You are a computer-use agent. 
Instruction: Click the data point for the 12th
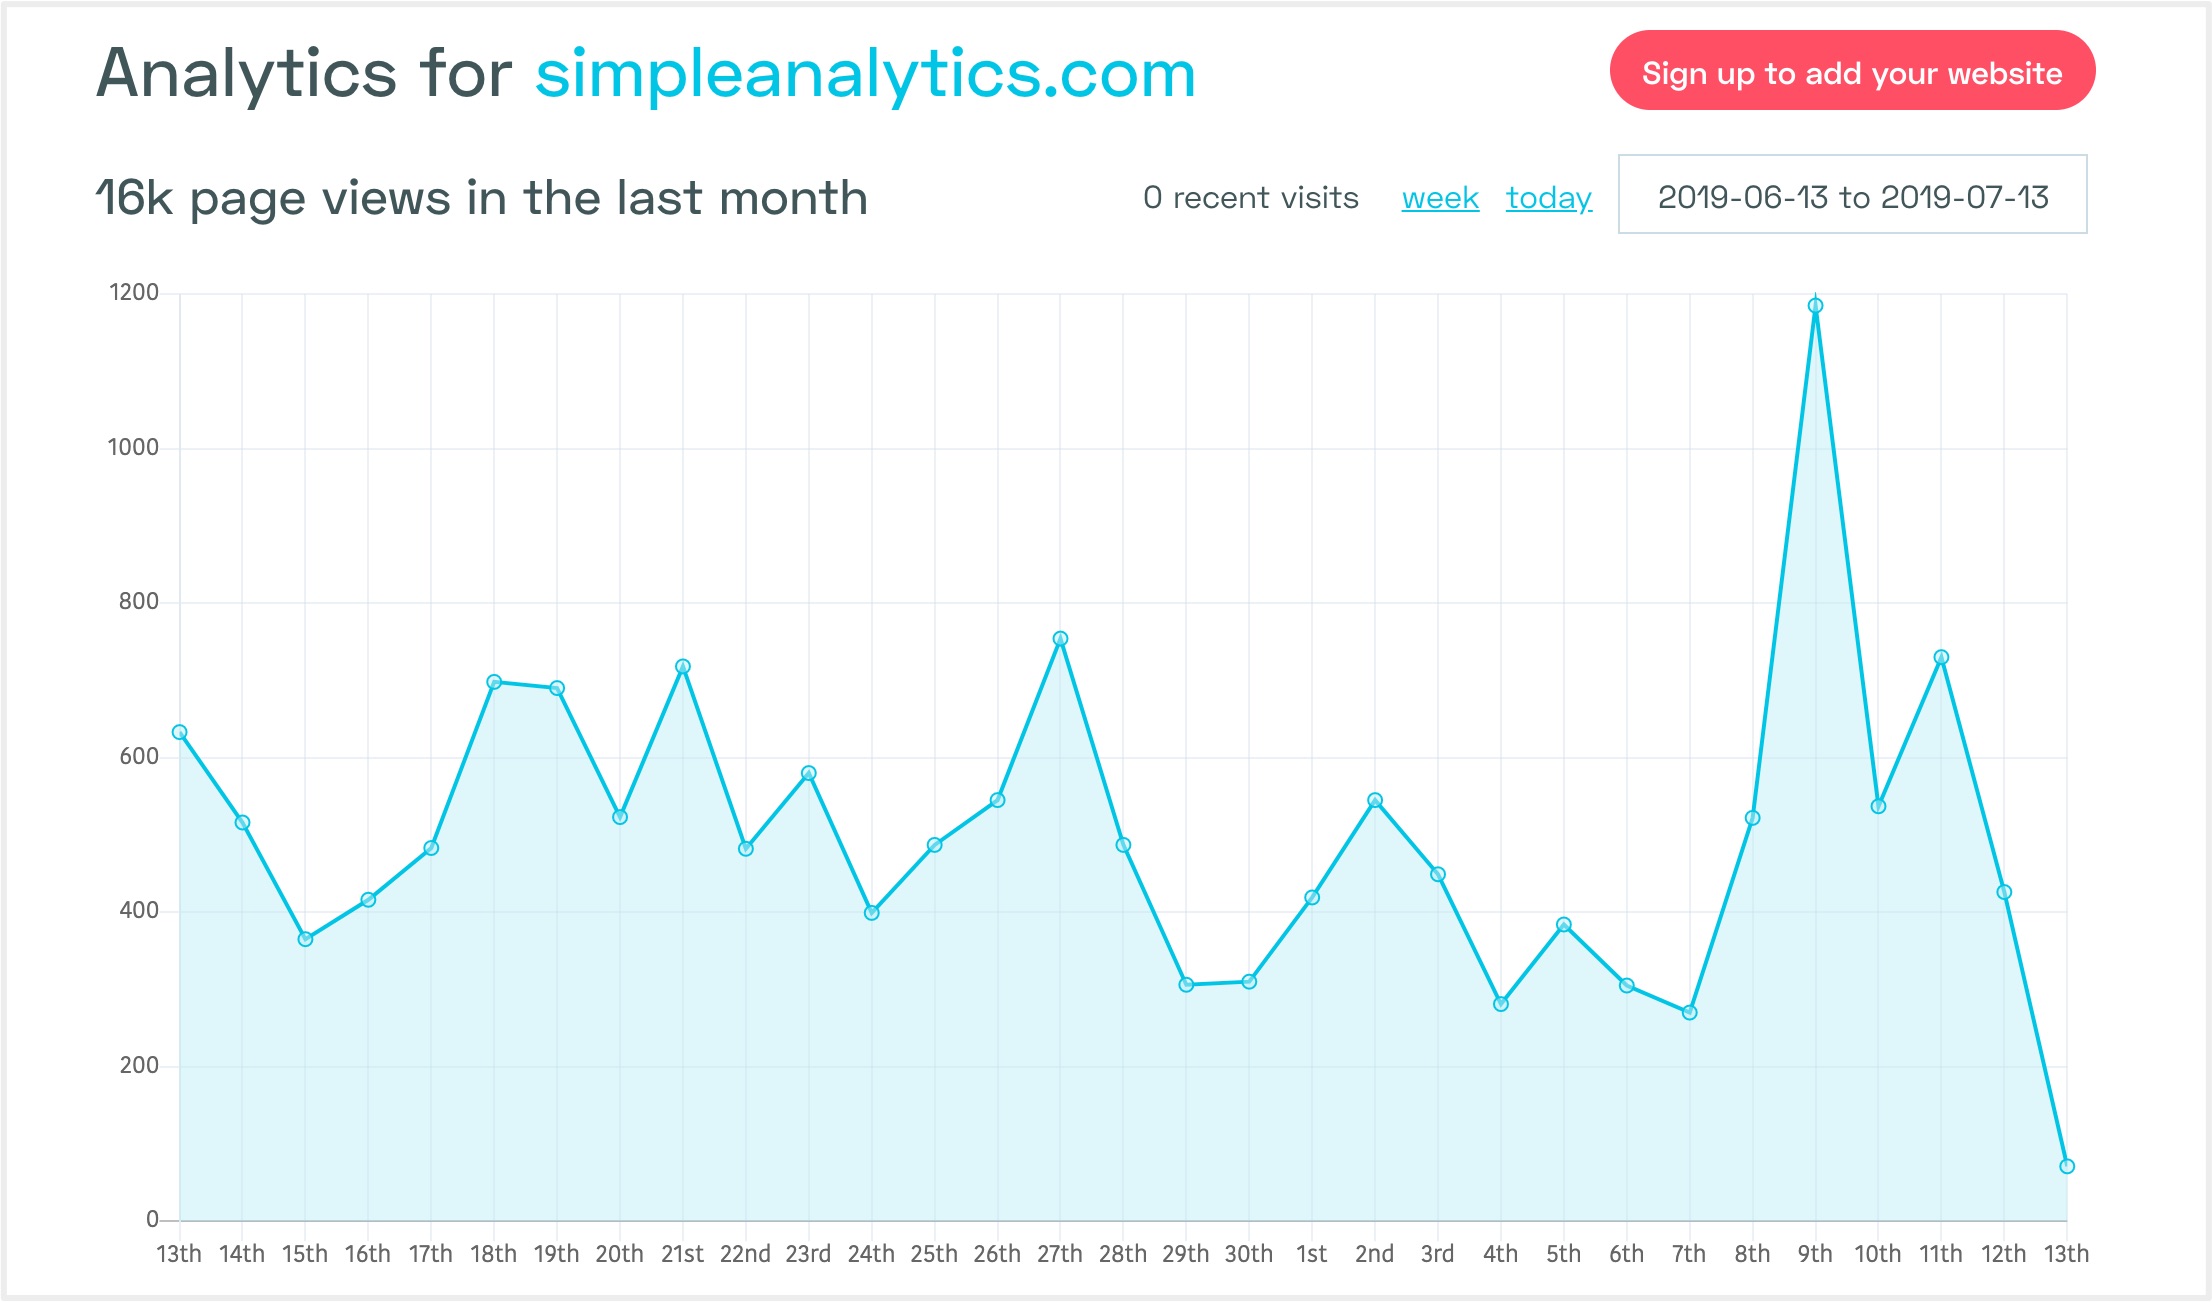tap(2004, 893)
